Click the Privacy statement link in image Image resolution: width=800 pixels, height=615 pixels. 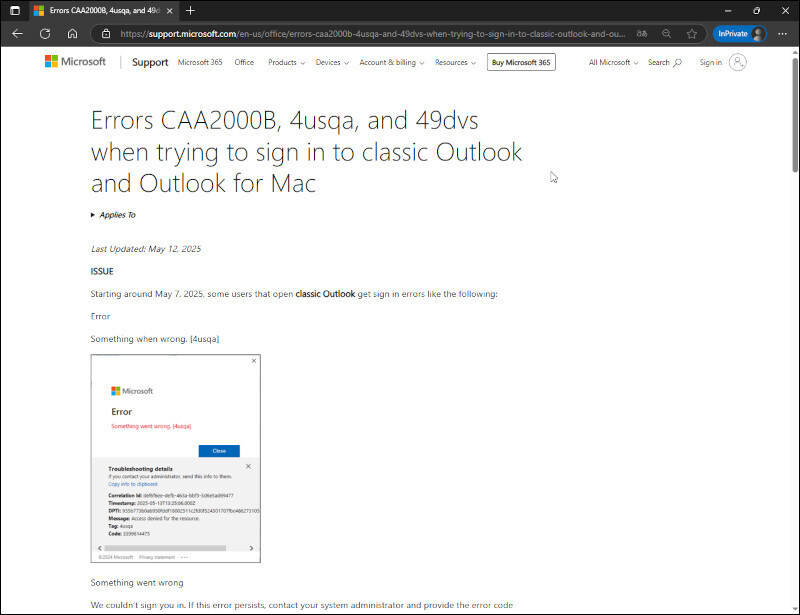coord(157,557)
